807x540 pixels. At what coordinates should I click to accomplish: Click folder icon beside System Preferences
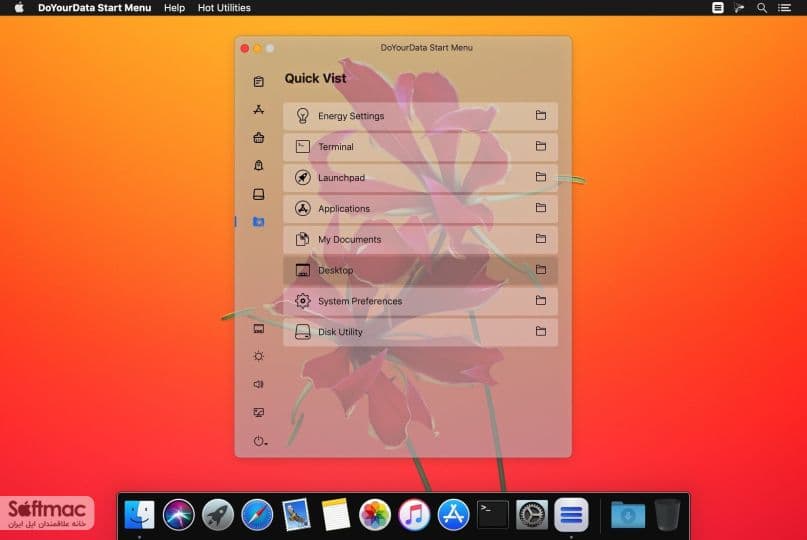[540, 301]
